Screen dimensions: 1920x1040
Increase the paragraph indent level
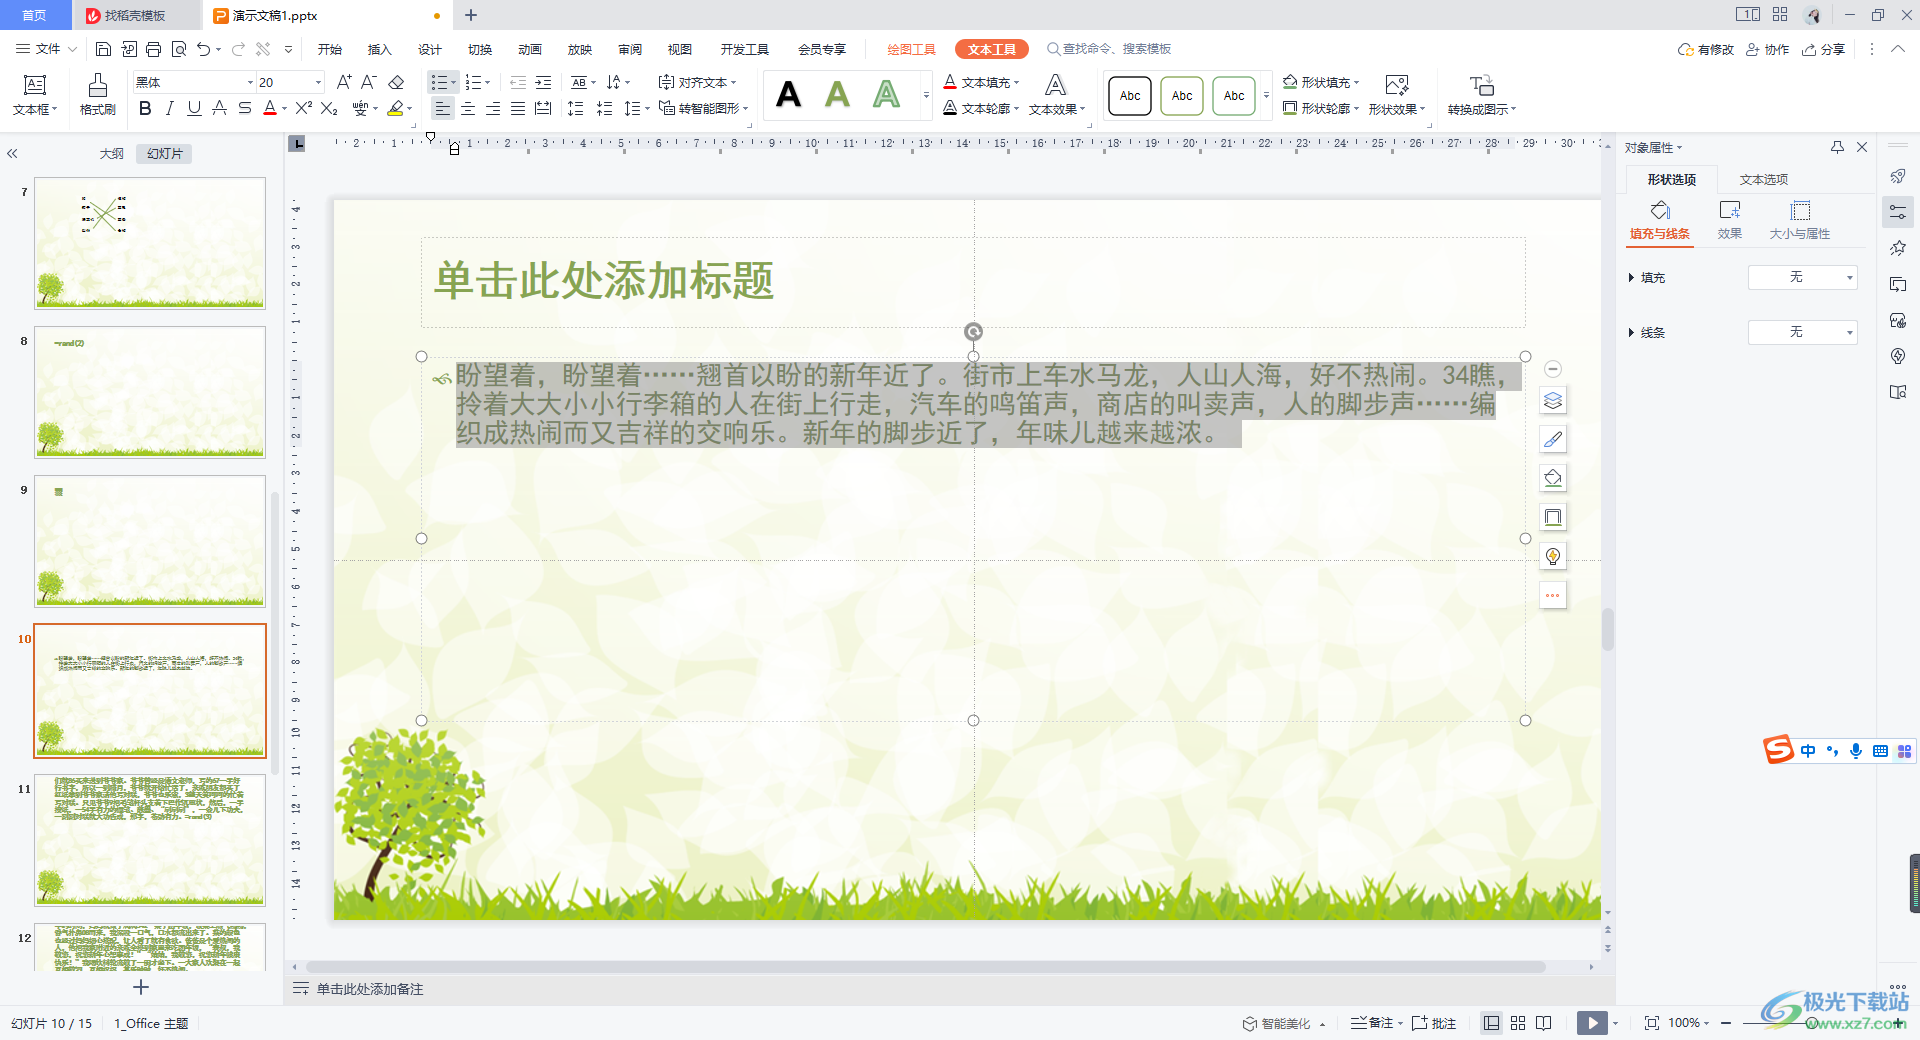(543, 82)
